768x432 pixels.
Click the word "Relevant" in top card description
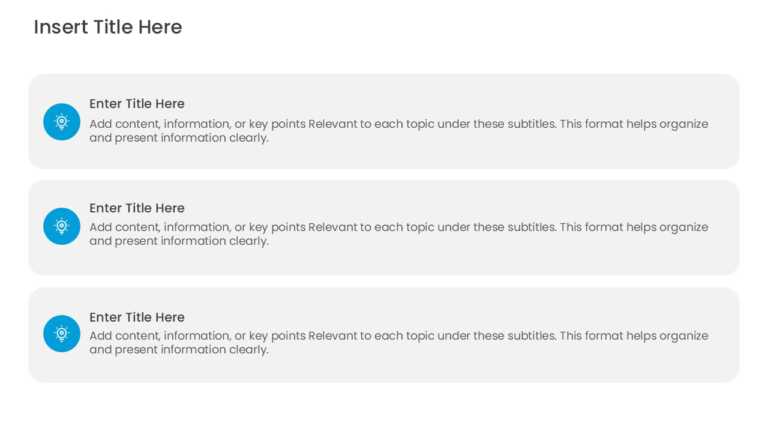(x=333, y=124)
